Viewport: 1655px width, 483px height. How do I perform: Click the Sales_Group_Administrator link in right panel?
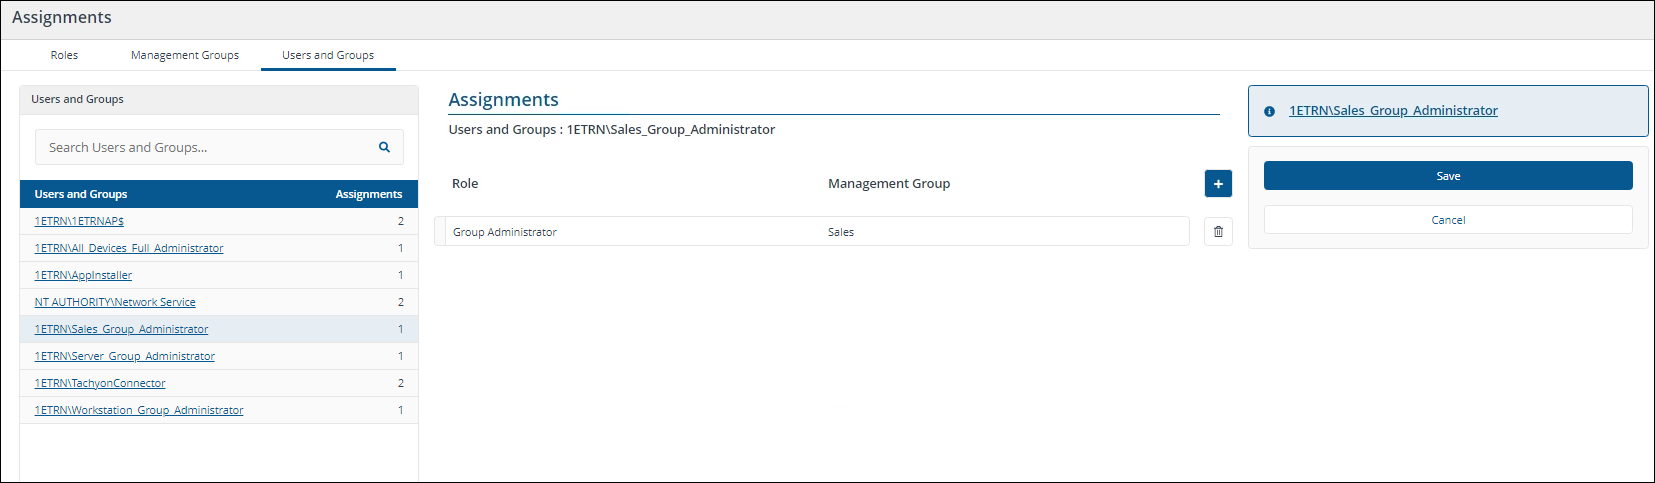coord(1392,111)
